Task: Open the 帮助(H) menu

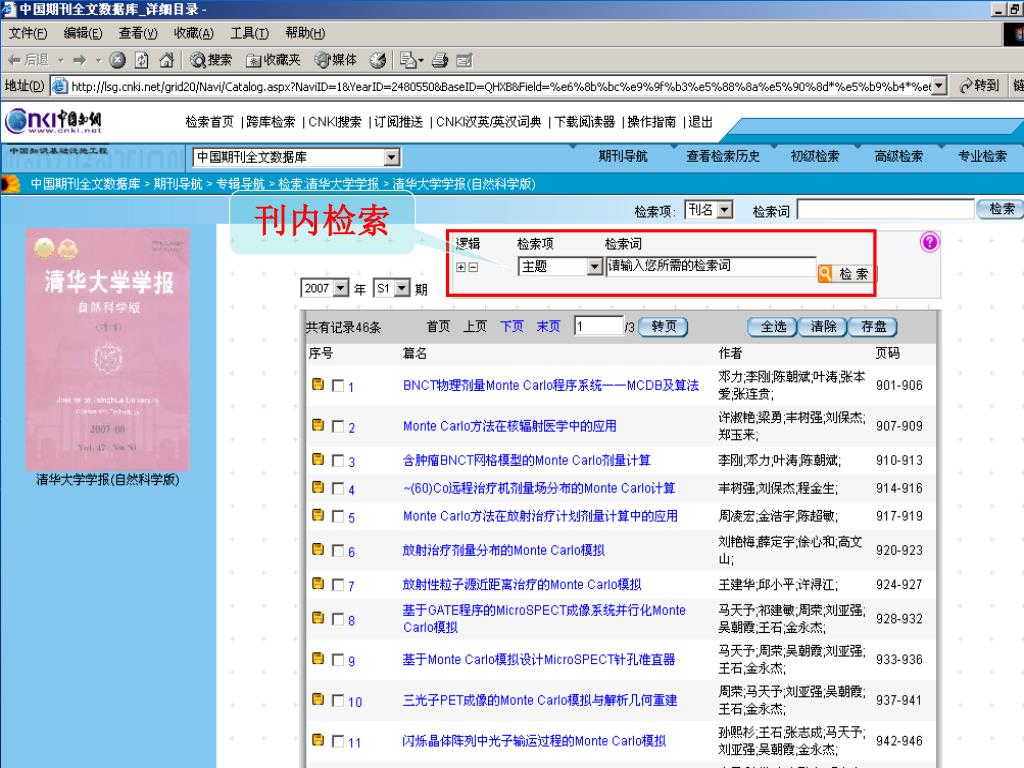Action: [305, 33]
